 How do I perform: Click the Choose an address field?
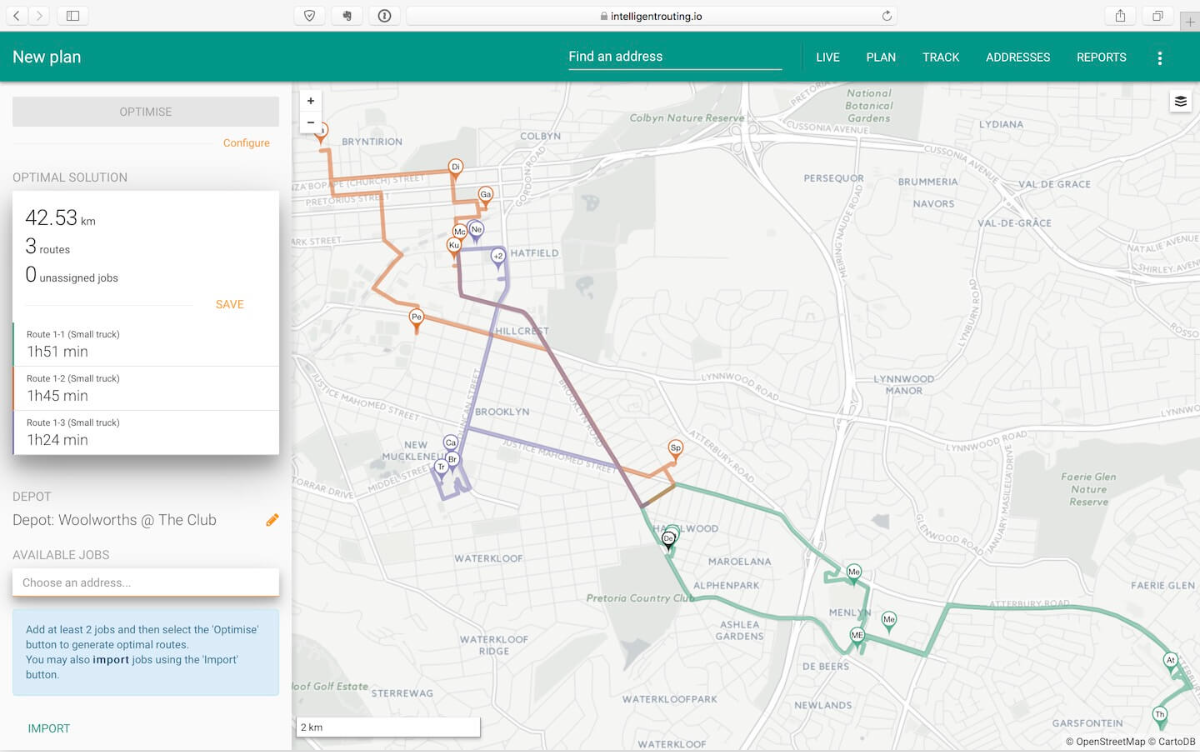pos(146,583)
